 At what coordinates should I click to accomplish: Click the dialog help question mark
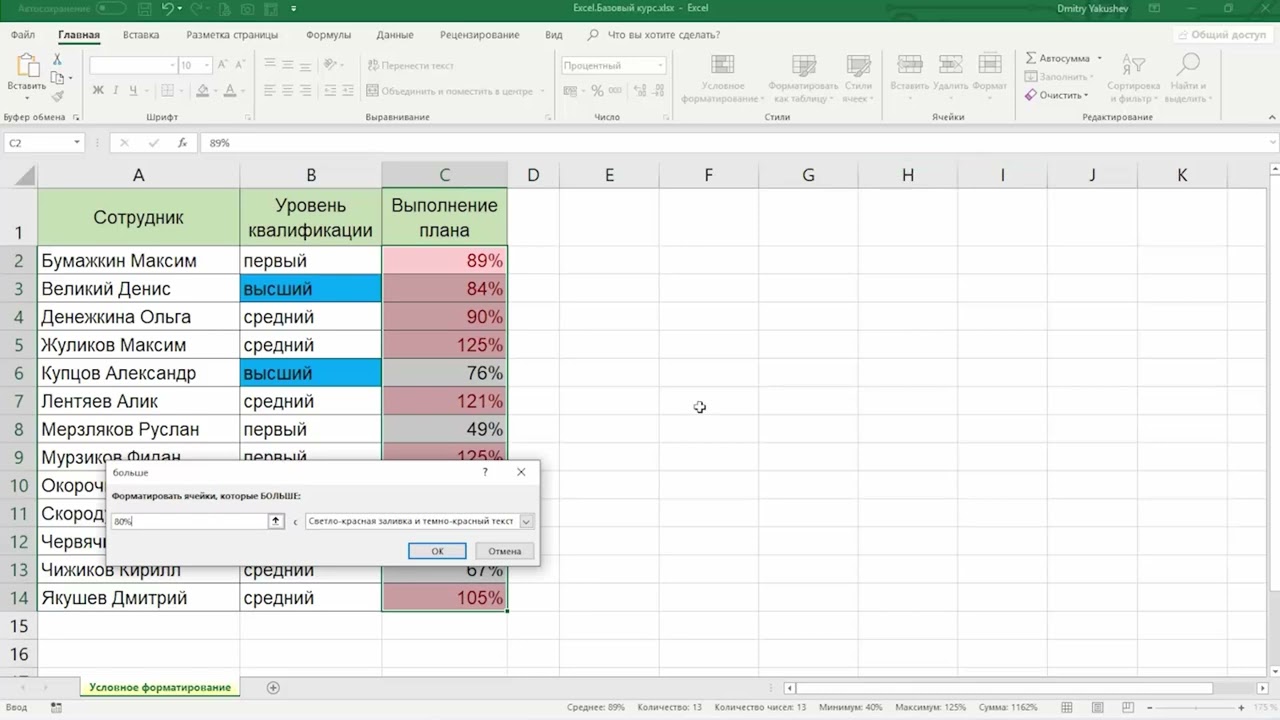(x=485, y=472)
